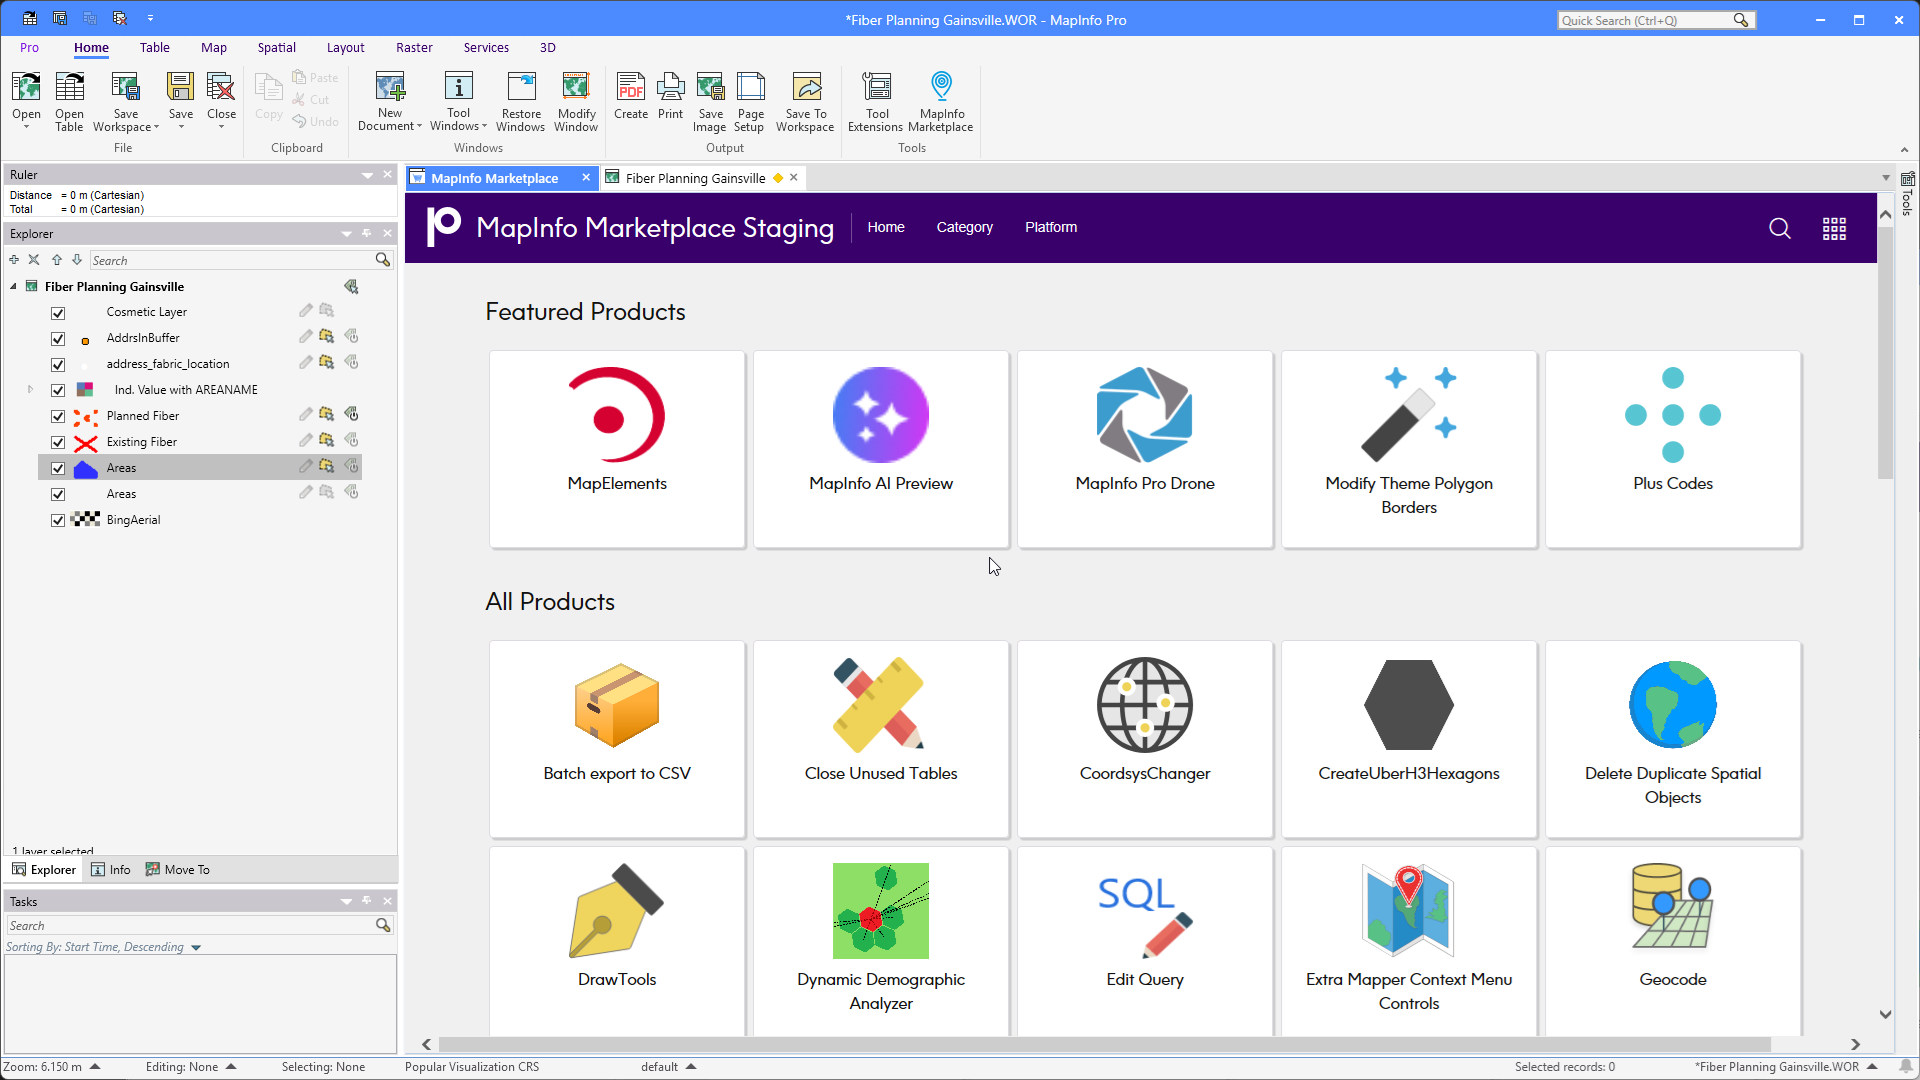This screenshot has height=1080, width=1920.
Task: Switch to the Info panel tab
Action: point(111,870)
